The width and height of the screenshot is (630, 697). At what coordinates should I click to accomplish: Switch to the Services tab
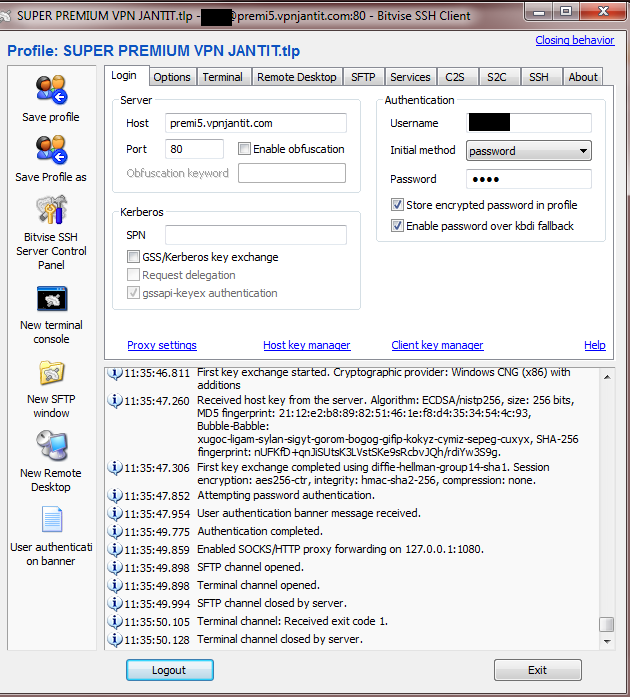coord(410,77)
